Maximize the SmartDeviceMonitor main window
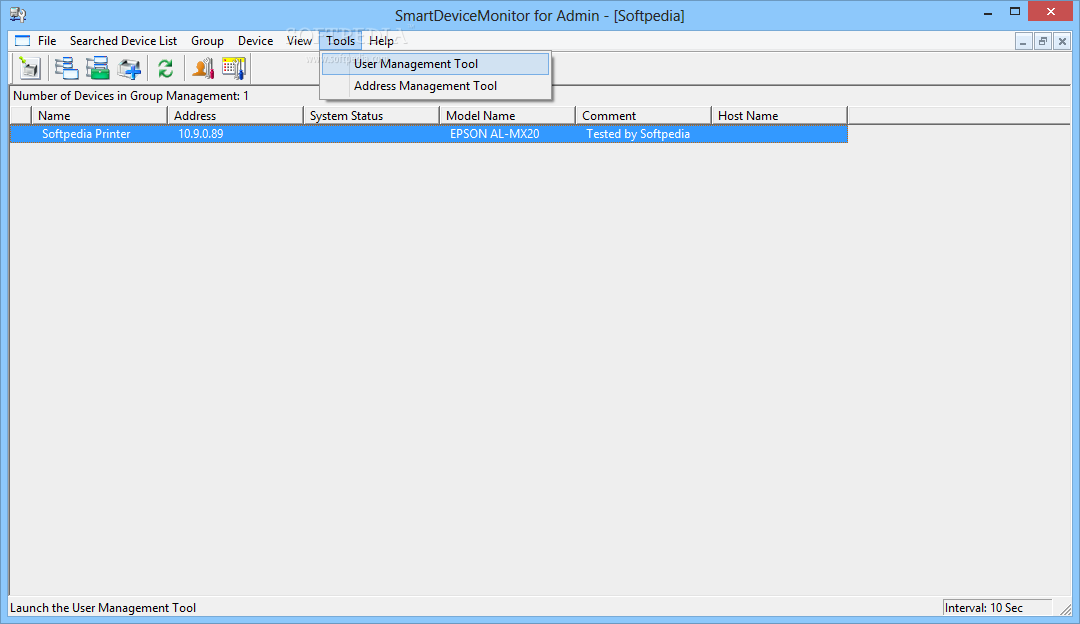This screenshot has height=624, width=1080. click(x=1015, y=12)
